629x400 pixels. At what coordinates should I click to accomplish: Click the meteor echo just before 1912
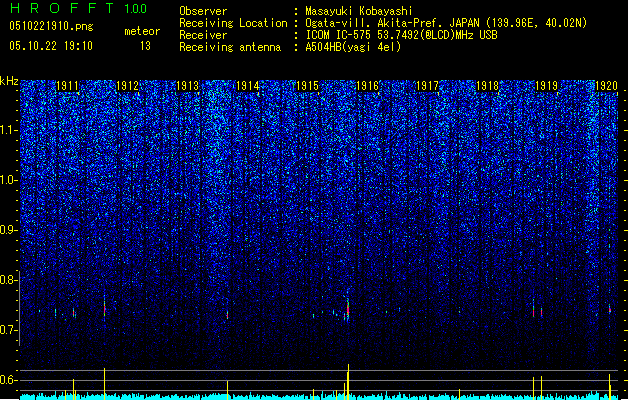[104, 308]
